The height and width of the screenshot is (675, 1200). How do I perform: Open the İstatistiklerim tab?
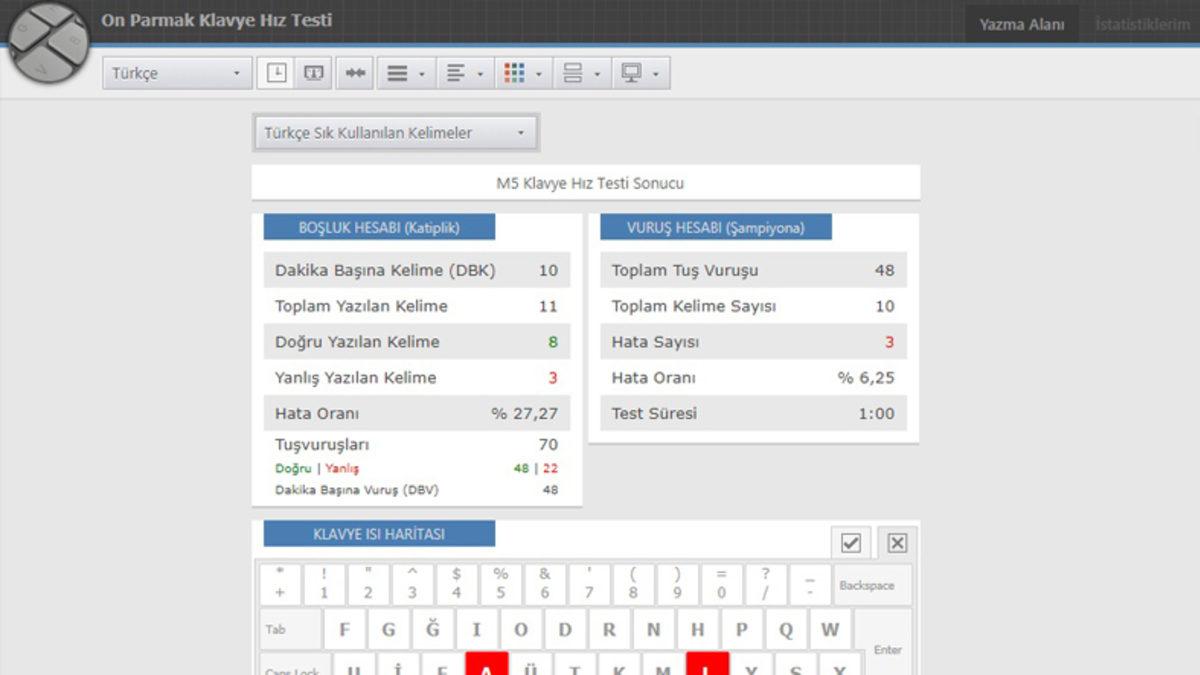[1142, 24]
